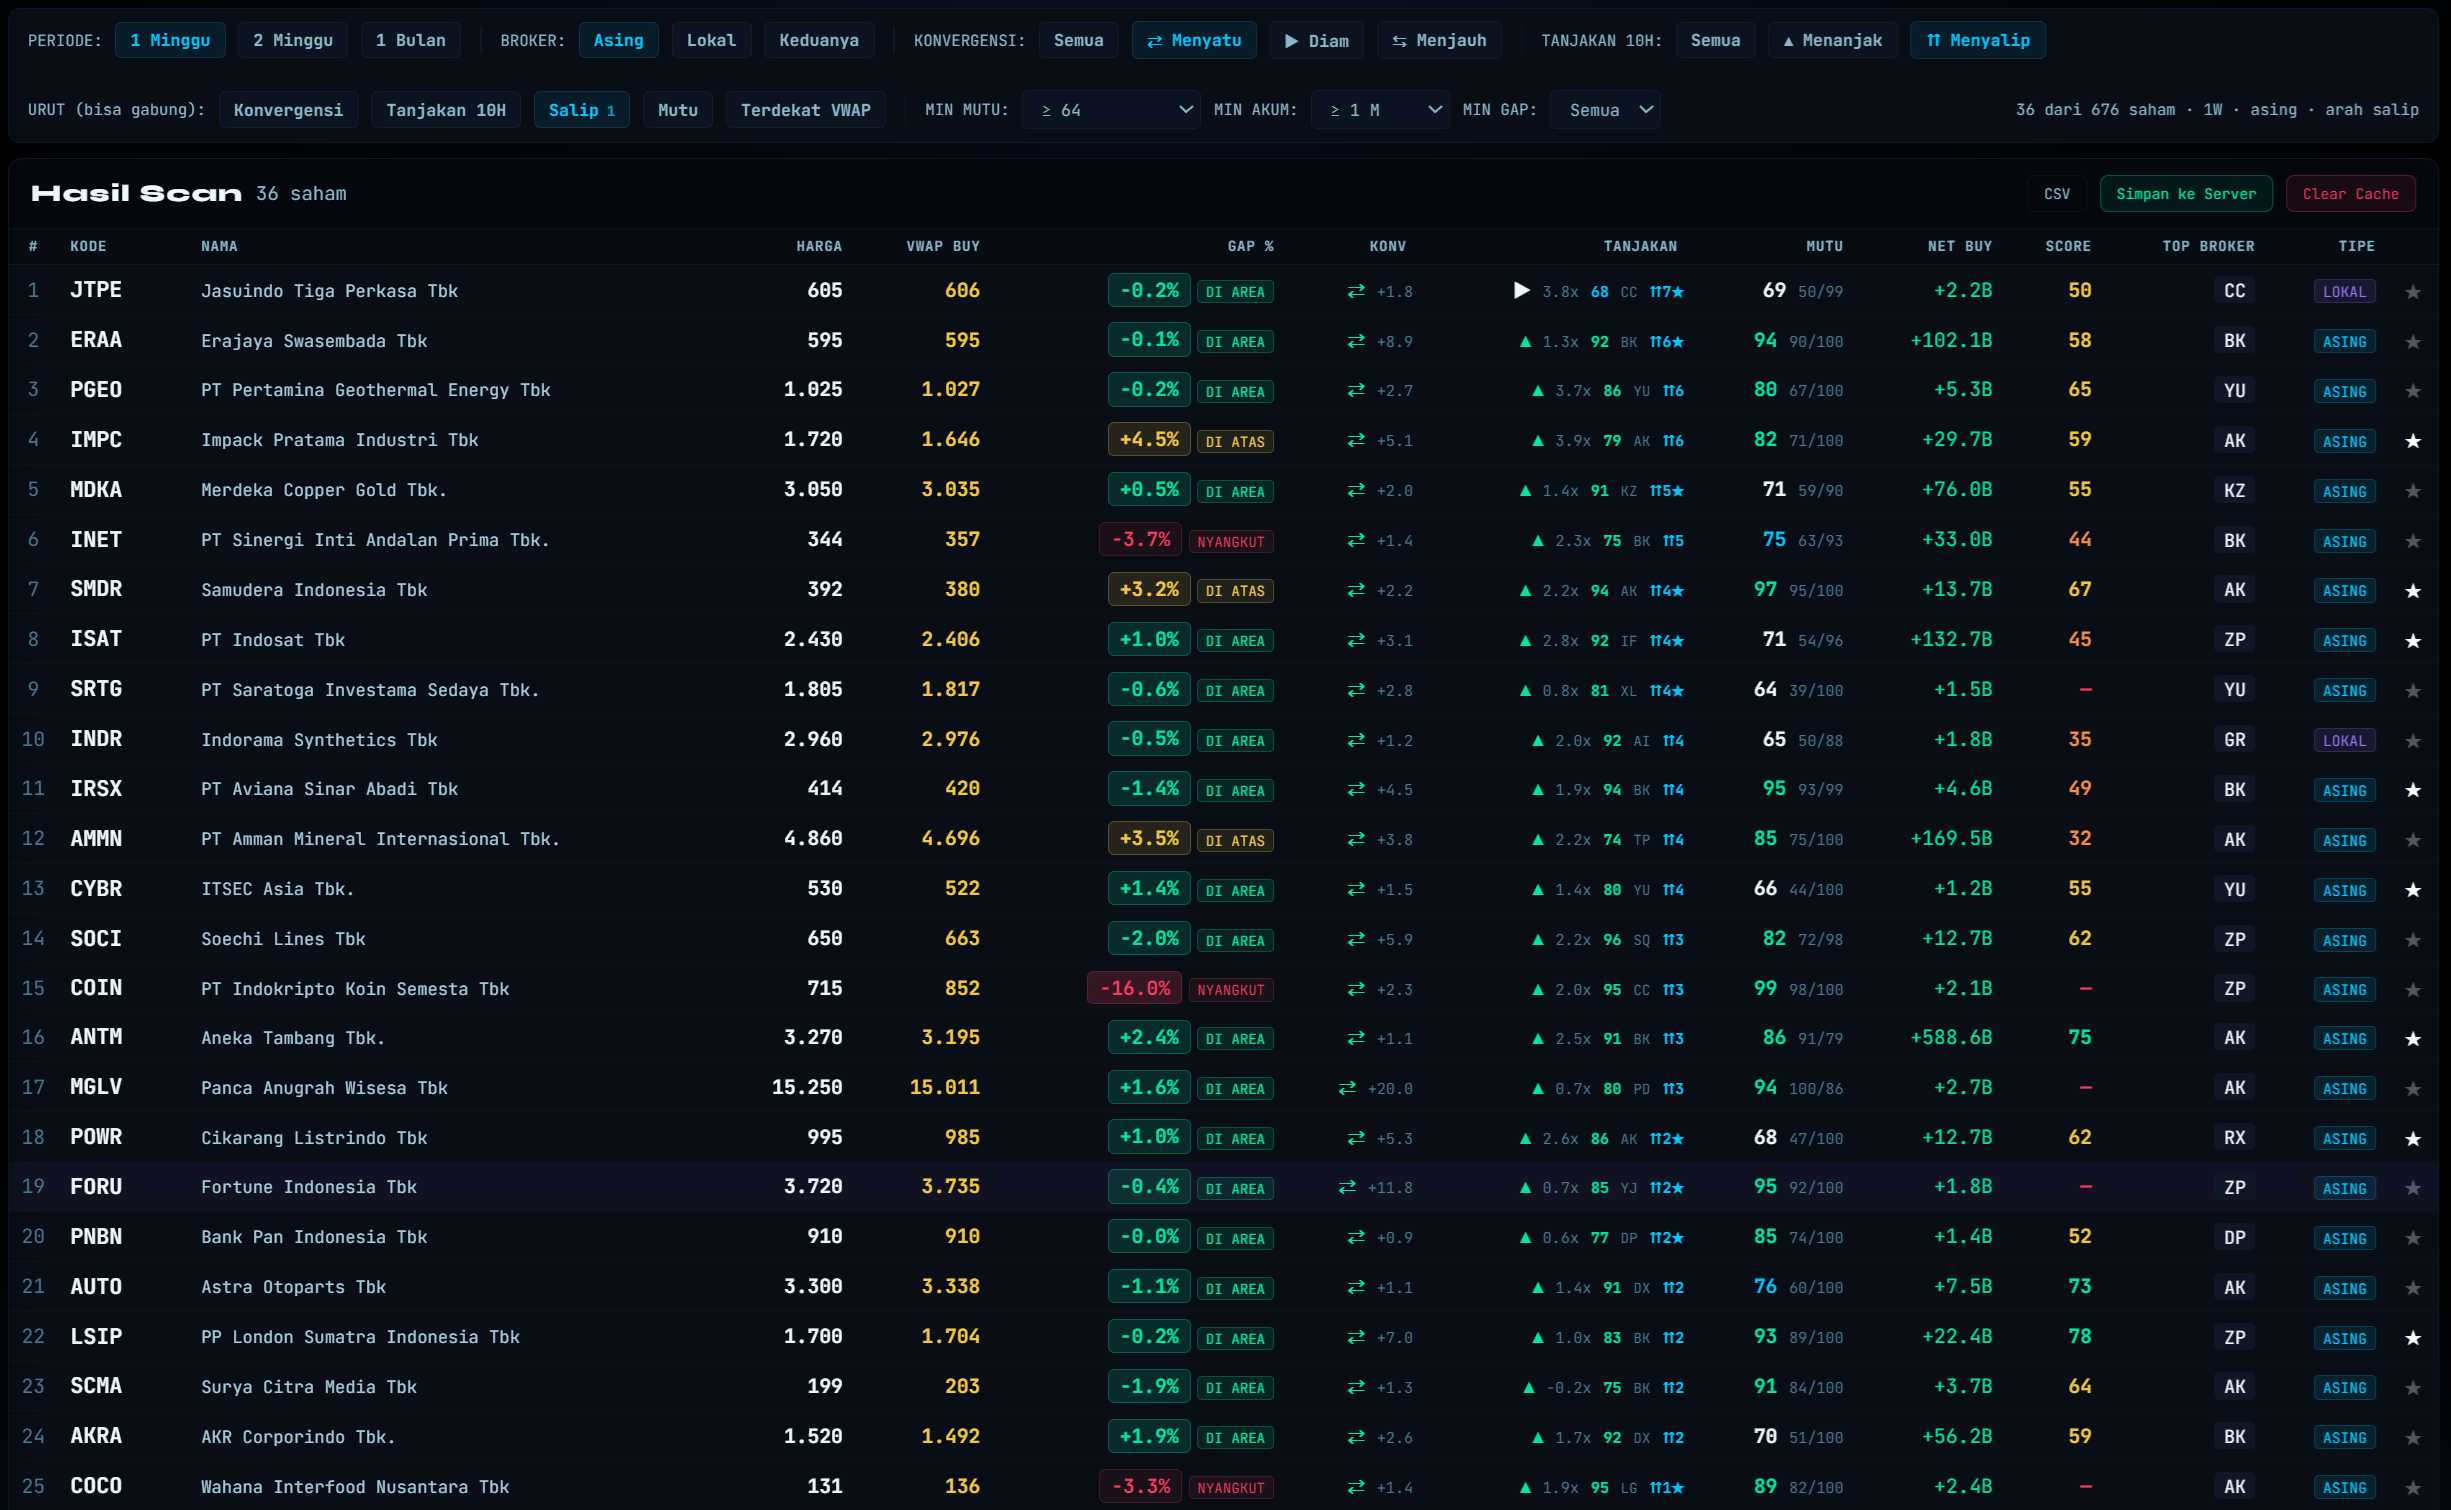Click the LOKAL tag on JTPE row

coord(2344,291)
